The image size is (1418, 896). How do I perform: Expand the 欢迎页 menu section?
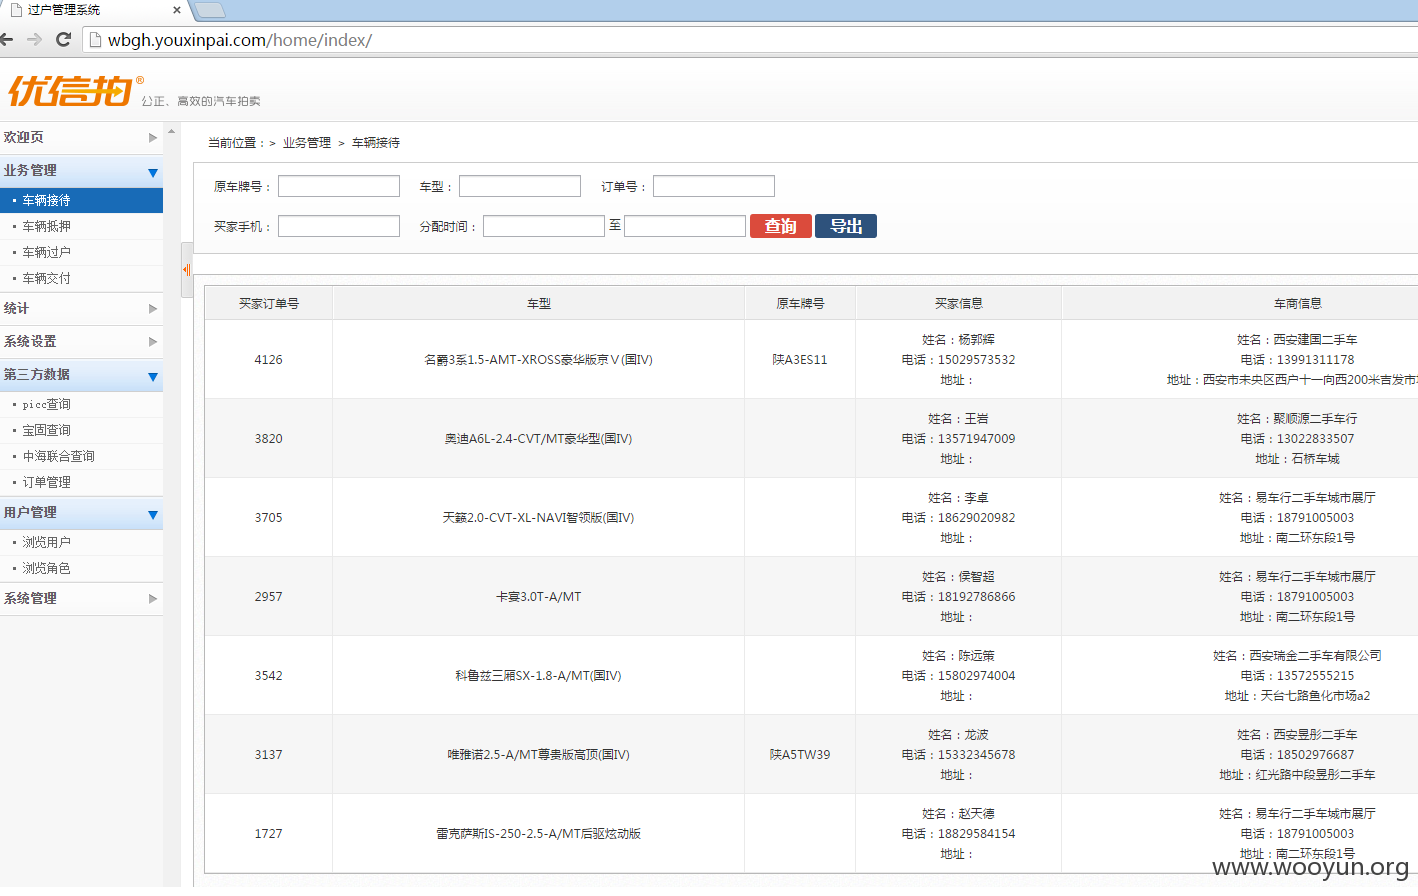pos(81,137)
